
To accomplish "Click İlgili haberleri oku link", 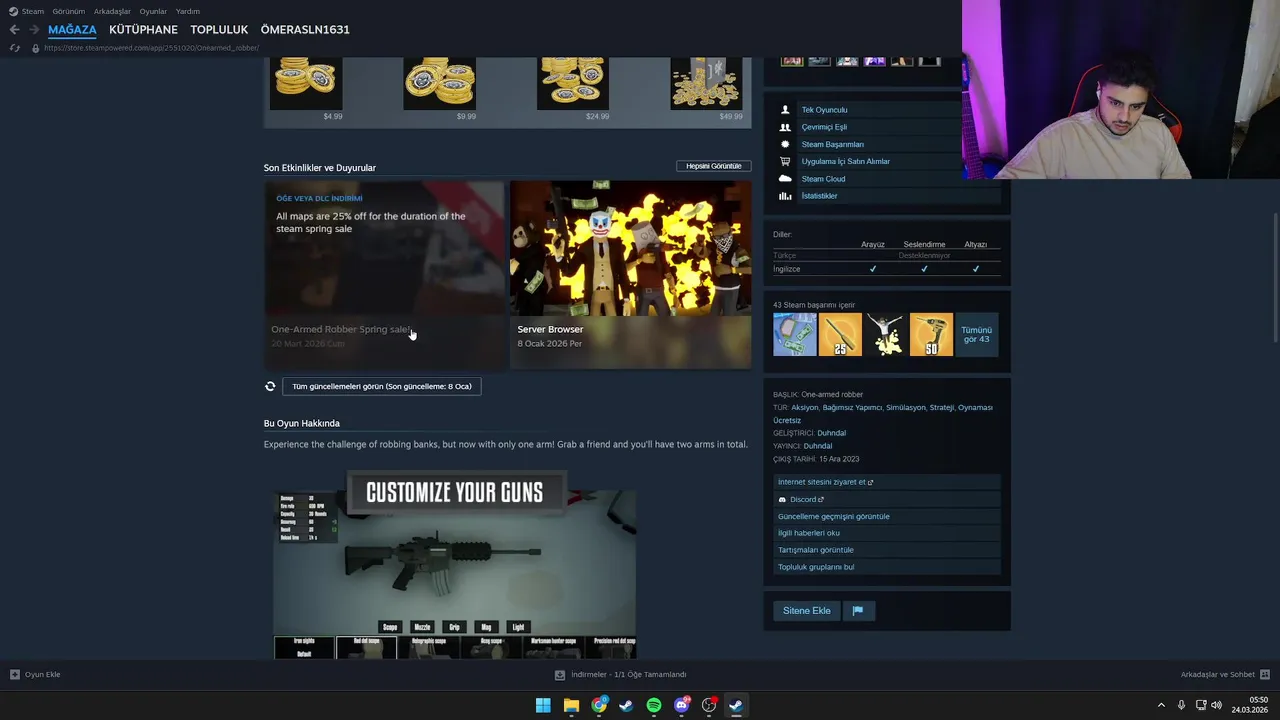I will tap(886, 533).
